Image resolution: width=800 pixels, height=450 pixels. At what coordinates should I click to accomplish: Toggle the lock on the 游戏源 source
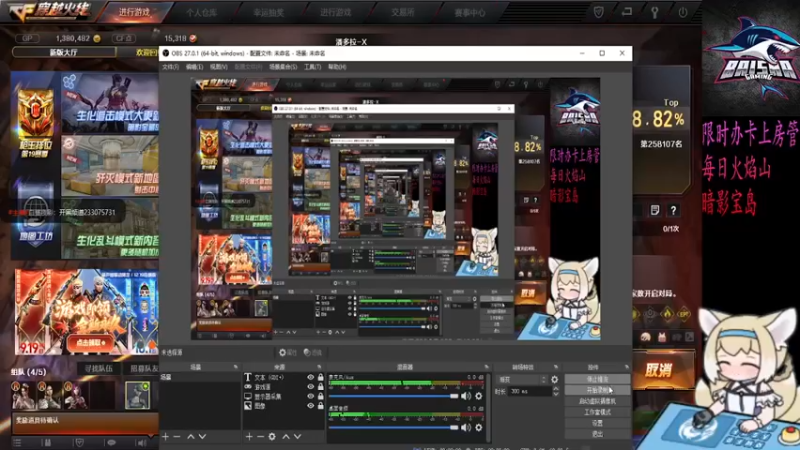click(320, 387)
